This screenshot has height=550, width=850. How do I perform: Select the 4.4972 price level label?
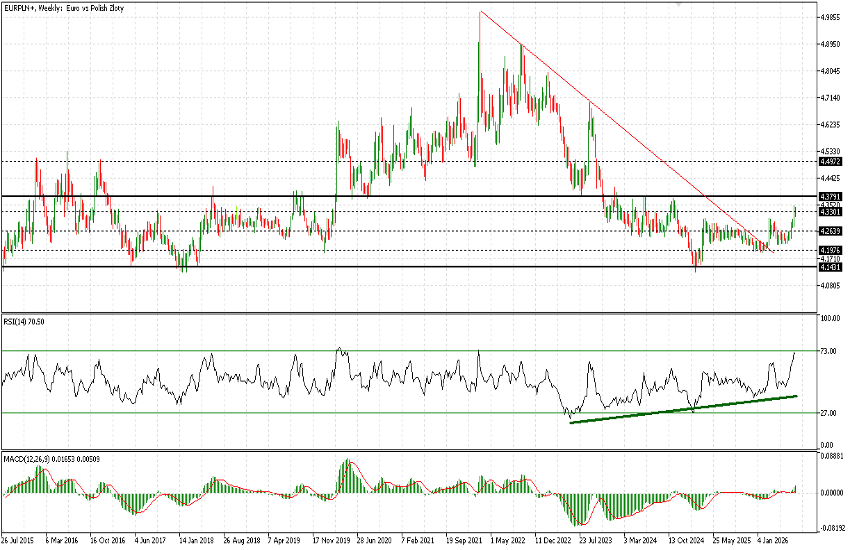(x=830, y=161)
